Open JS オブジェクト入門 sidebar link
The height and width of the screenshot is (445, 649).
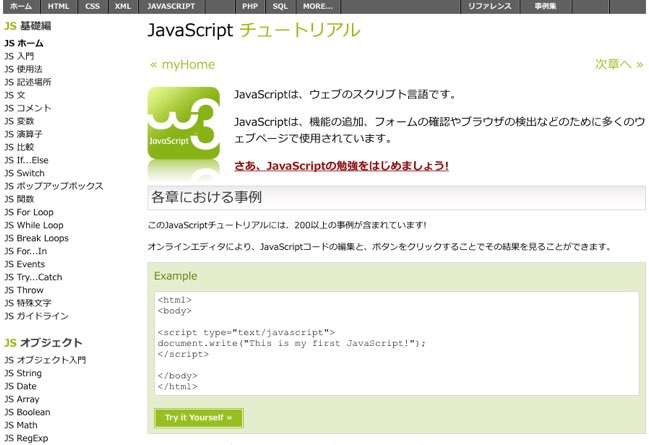click(x=46, y=360)
